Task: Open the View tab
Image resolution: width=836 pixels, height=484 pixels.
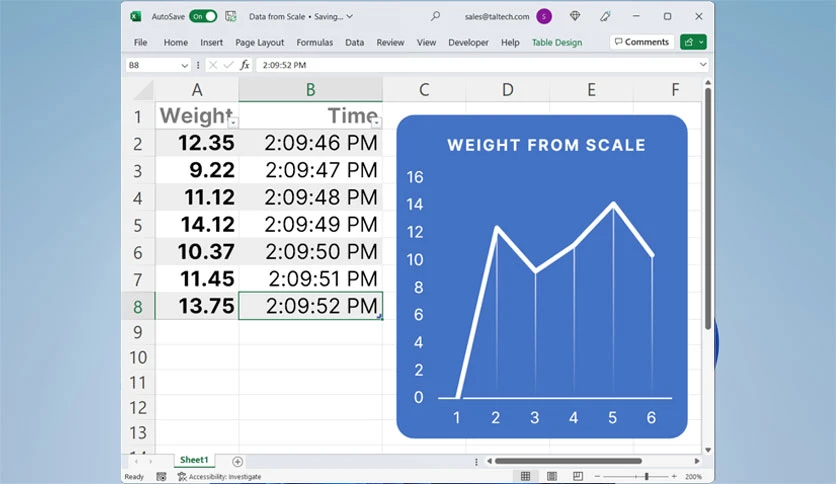Action: pyautogui.click(x=426, y=42)
